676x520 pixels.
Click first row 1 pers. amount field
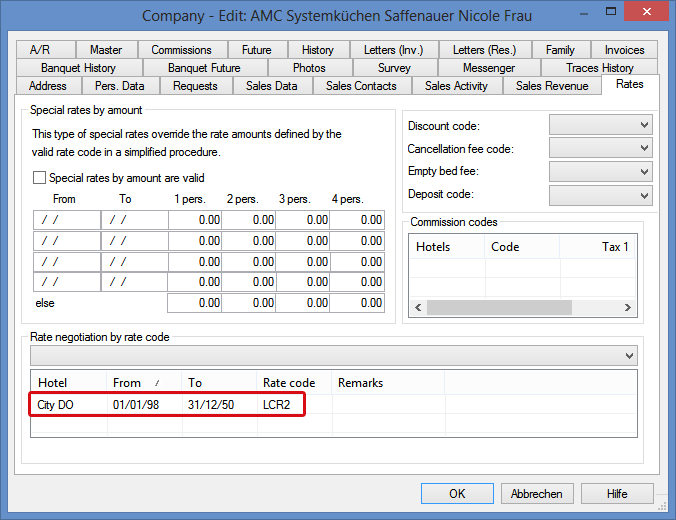(195, 220)
